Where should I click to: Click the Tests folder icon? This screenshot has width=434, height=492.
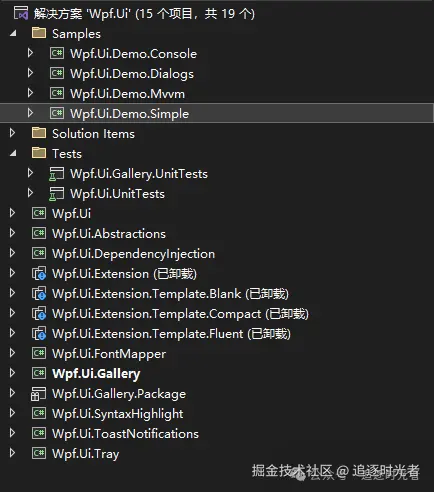(39, 153)
